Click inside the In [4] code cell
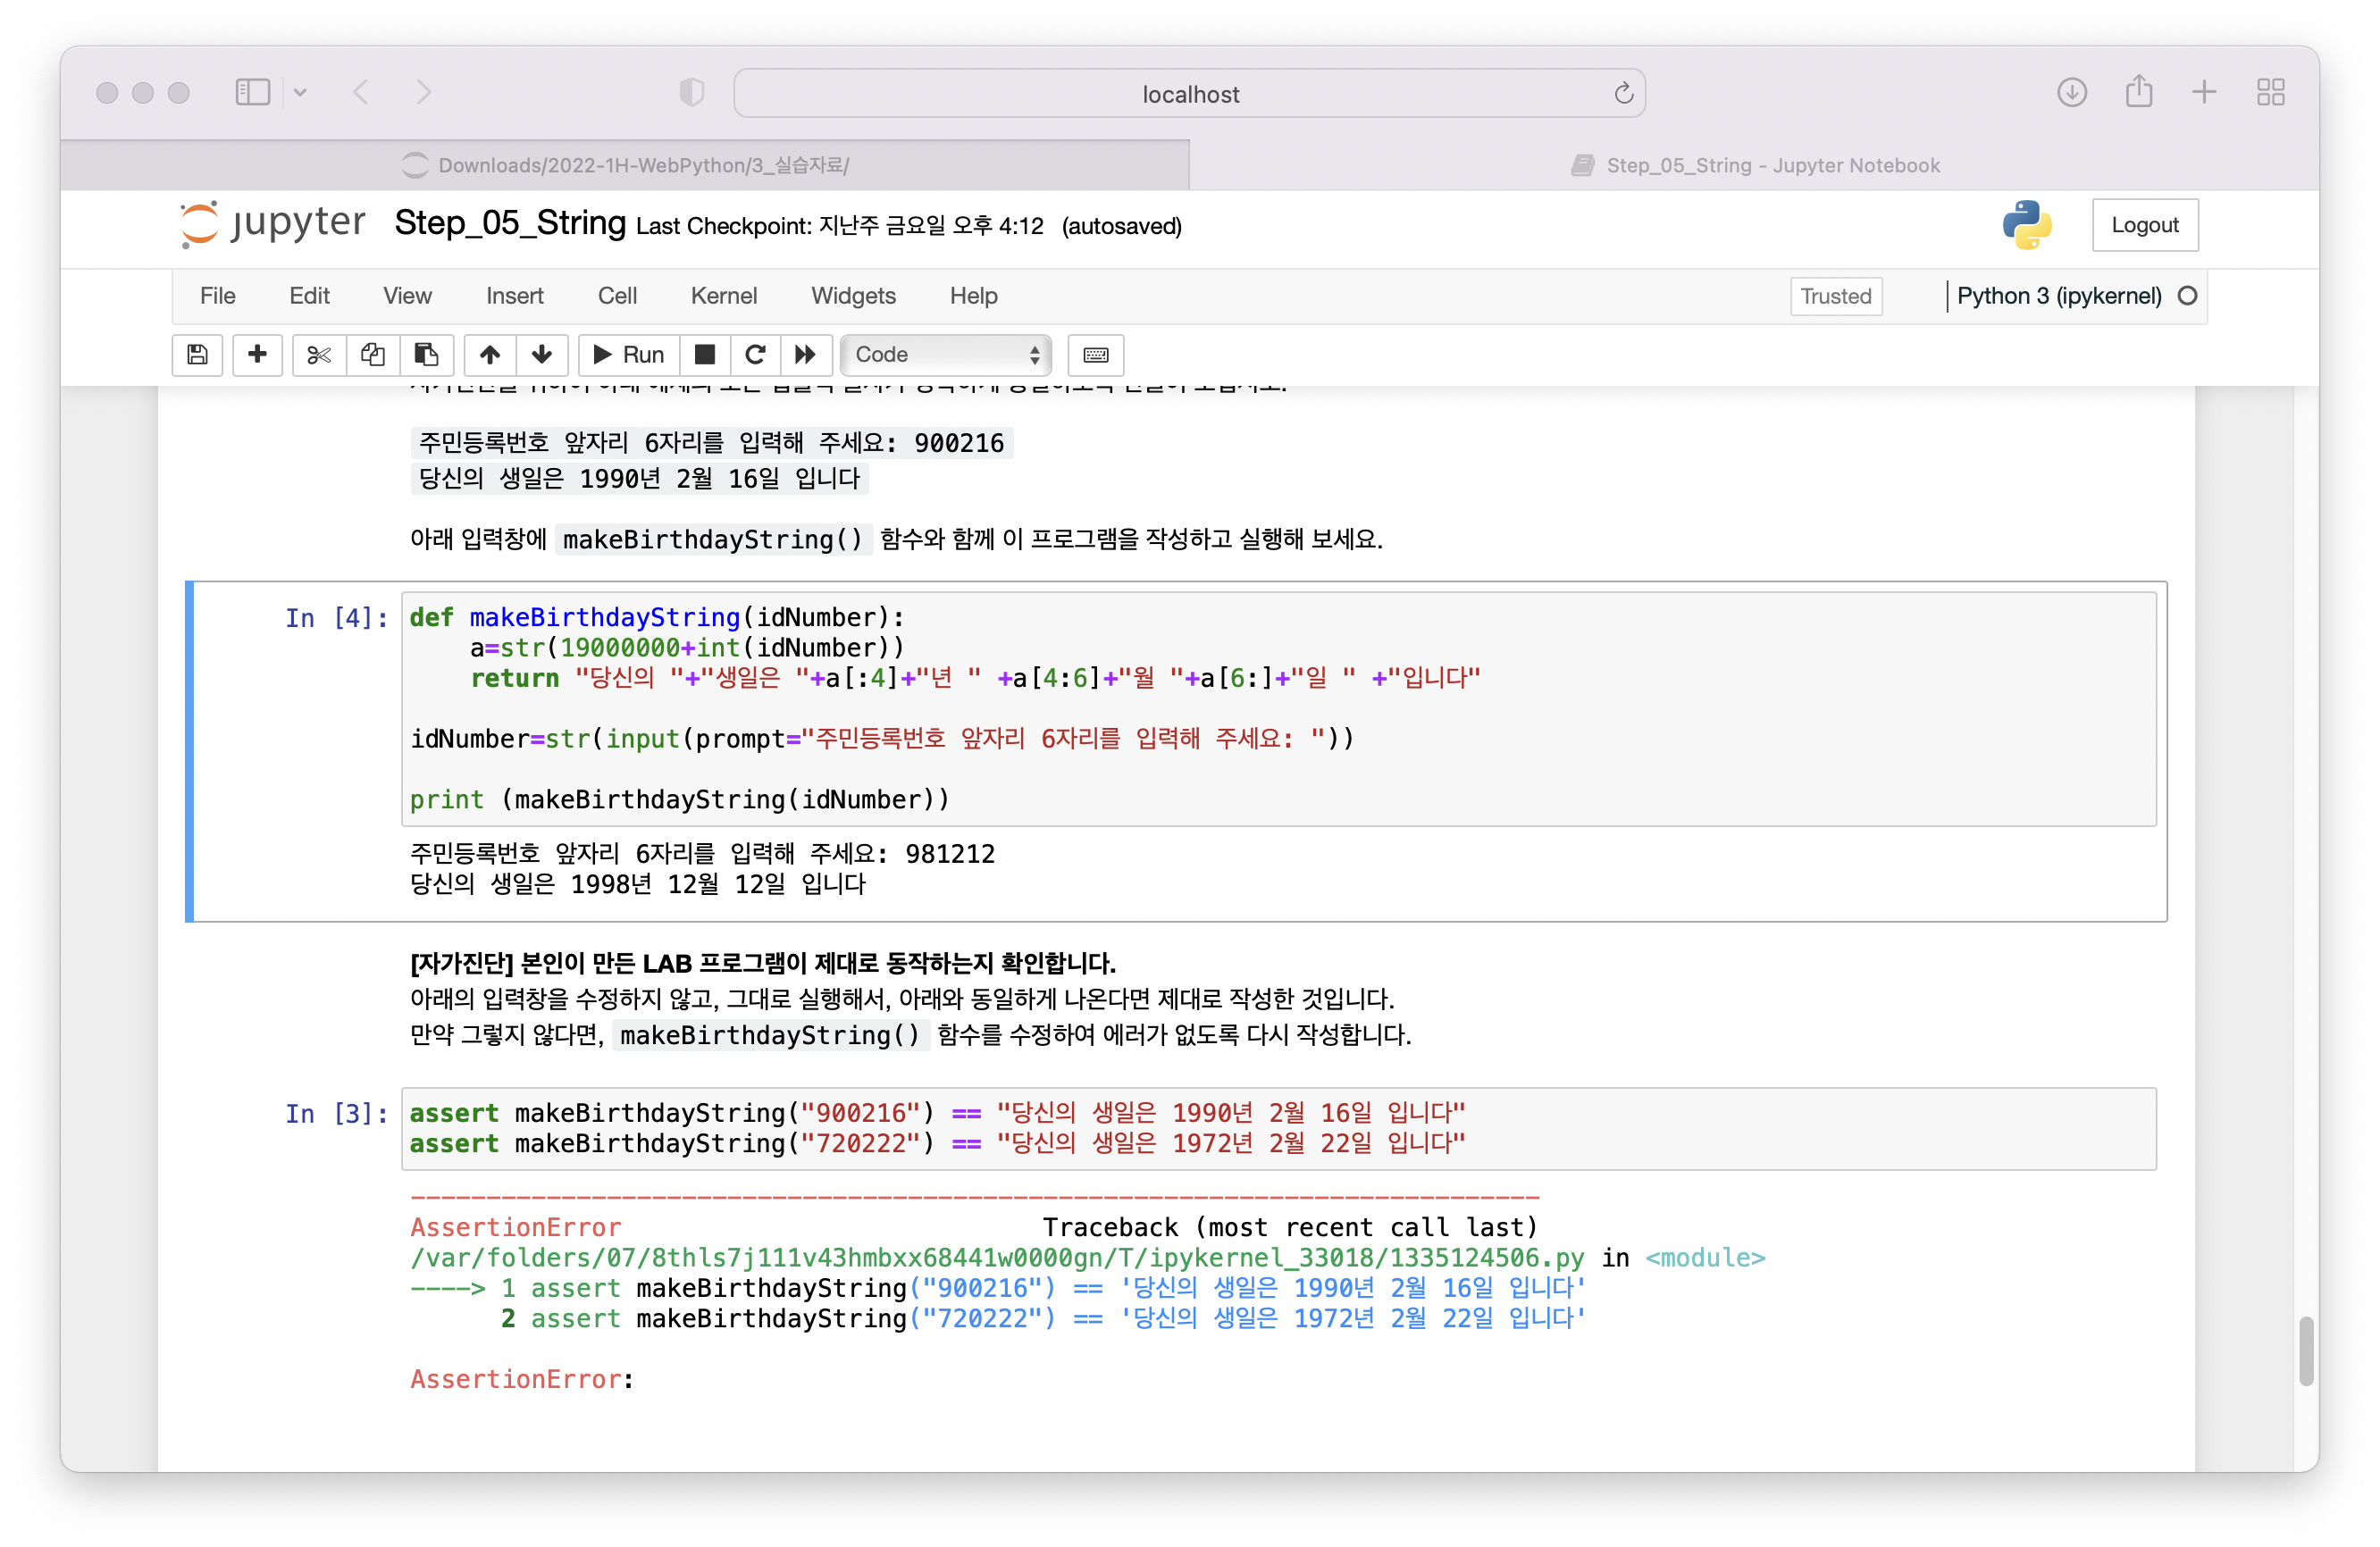This screenshot has height=1547, width=2380. pos(1279,709)
